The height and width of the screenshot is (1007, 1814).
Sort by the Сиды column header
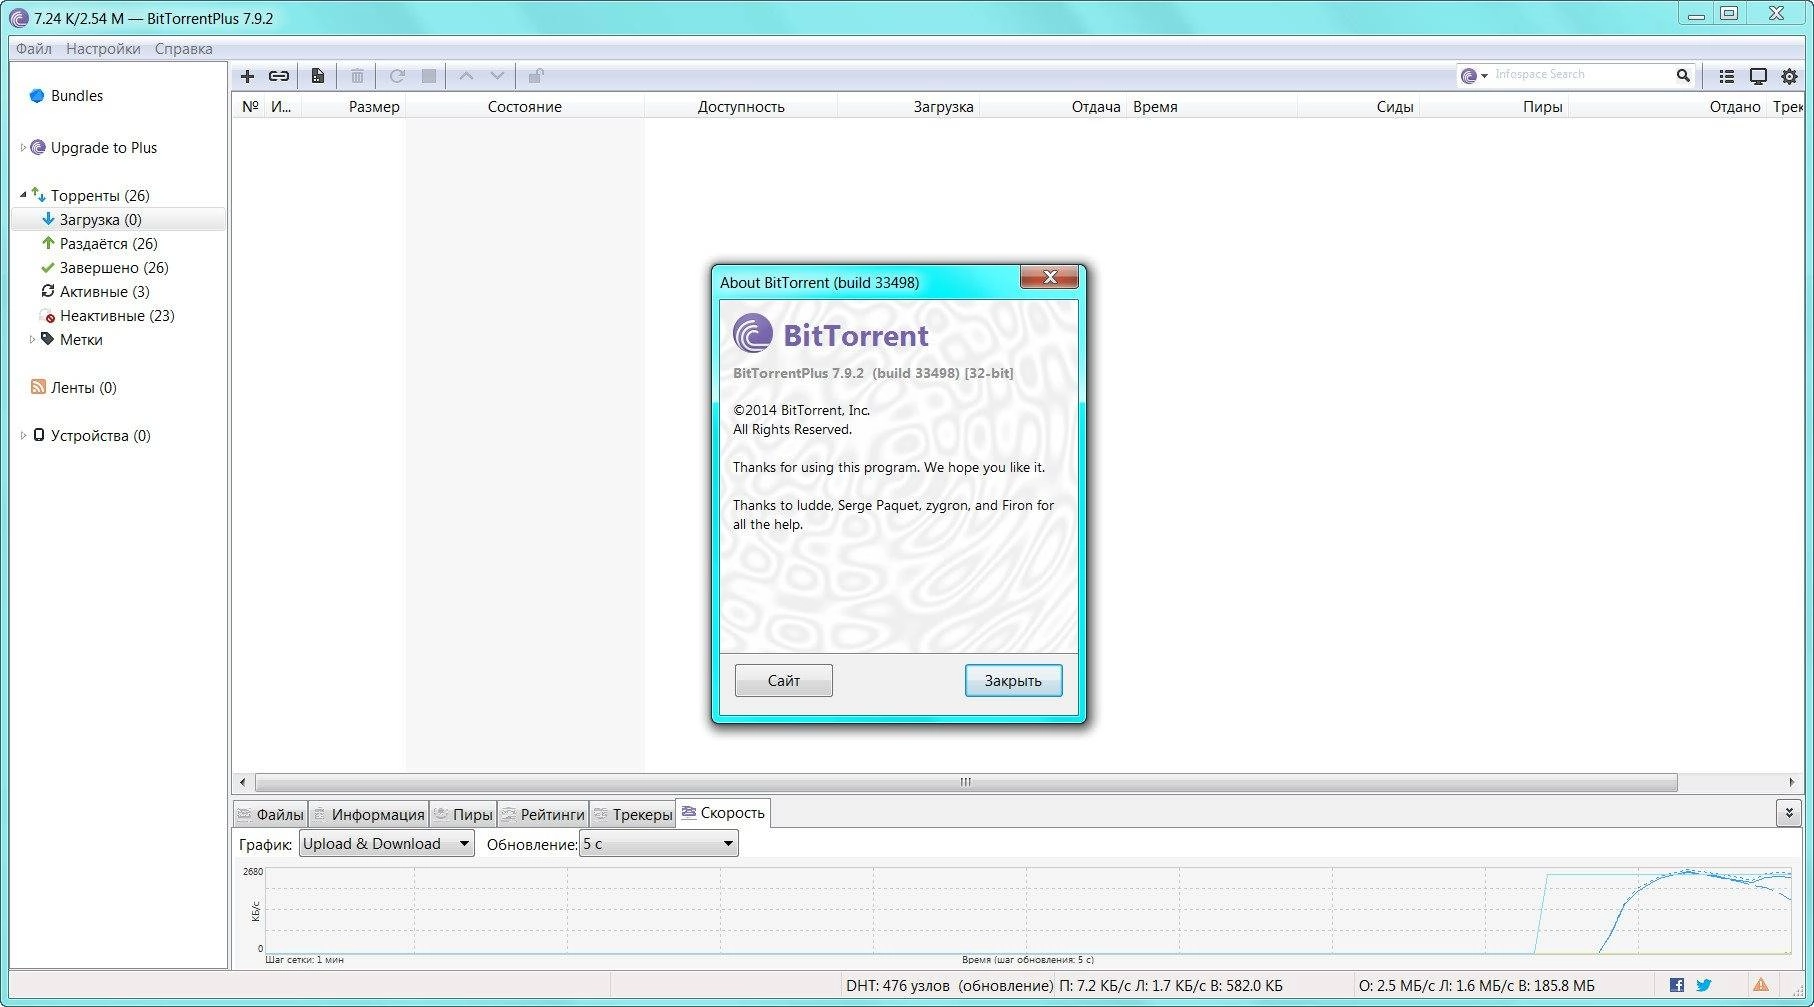[x=1359, y=106]
